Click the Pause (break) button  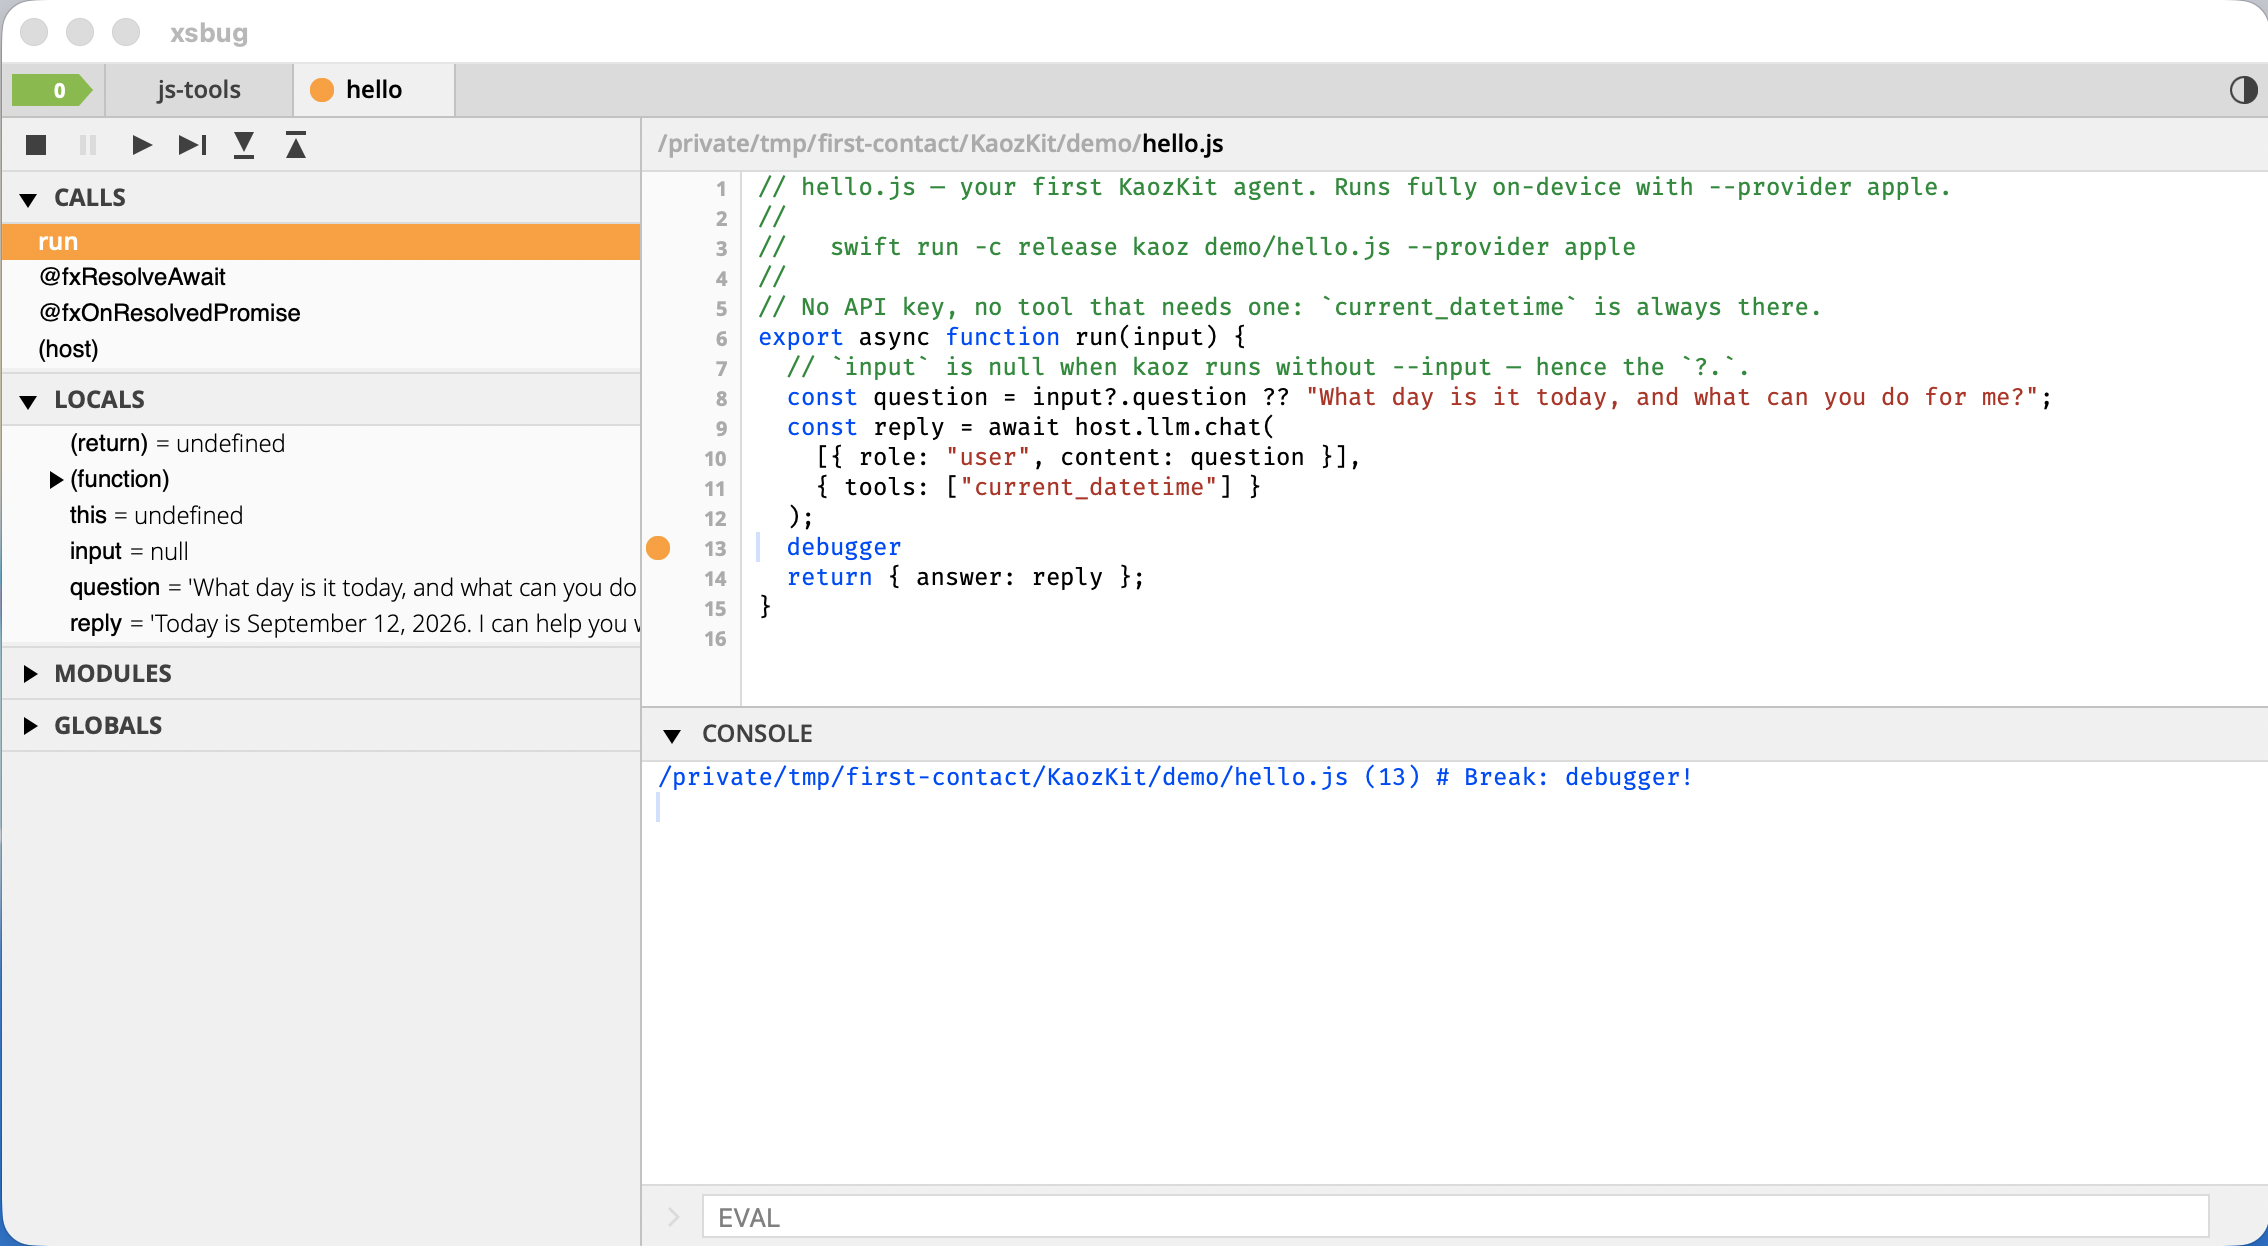tap(88, 145)
